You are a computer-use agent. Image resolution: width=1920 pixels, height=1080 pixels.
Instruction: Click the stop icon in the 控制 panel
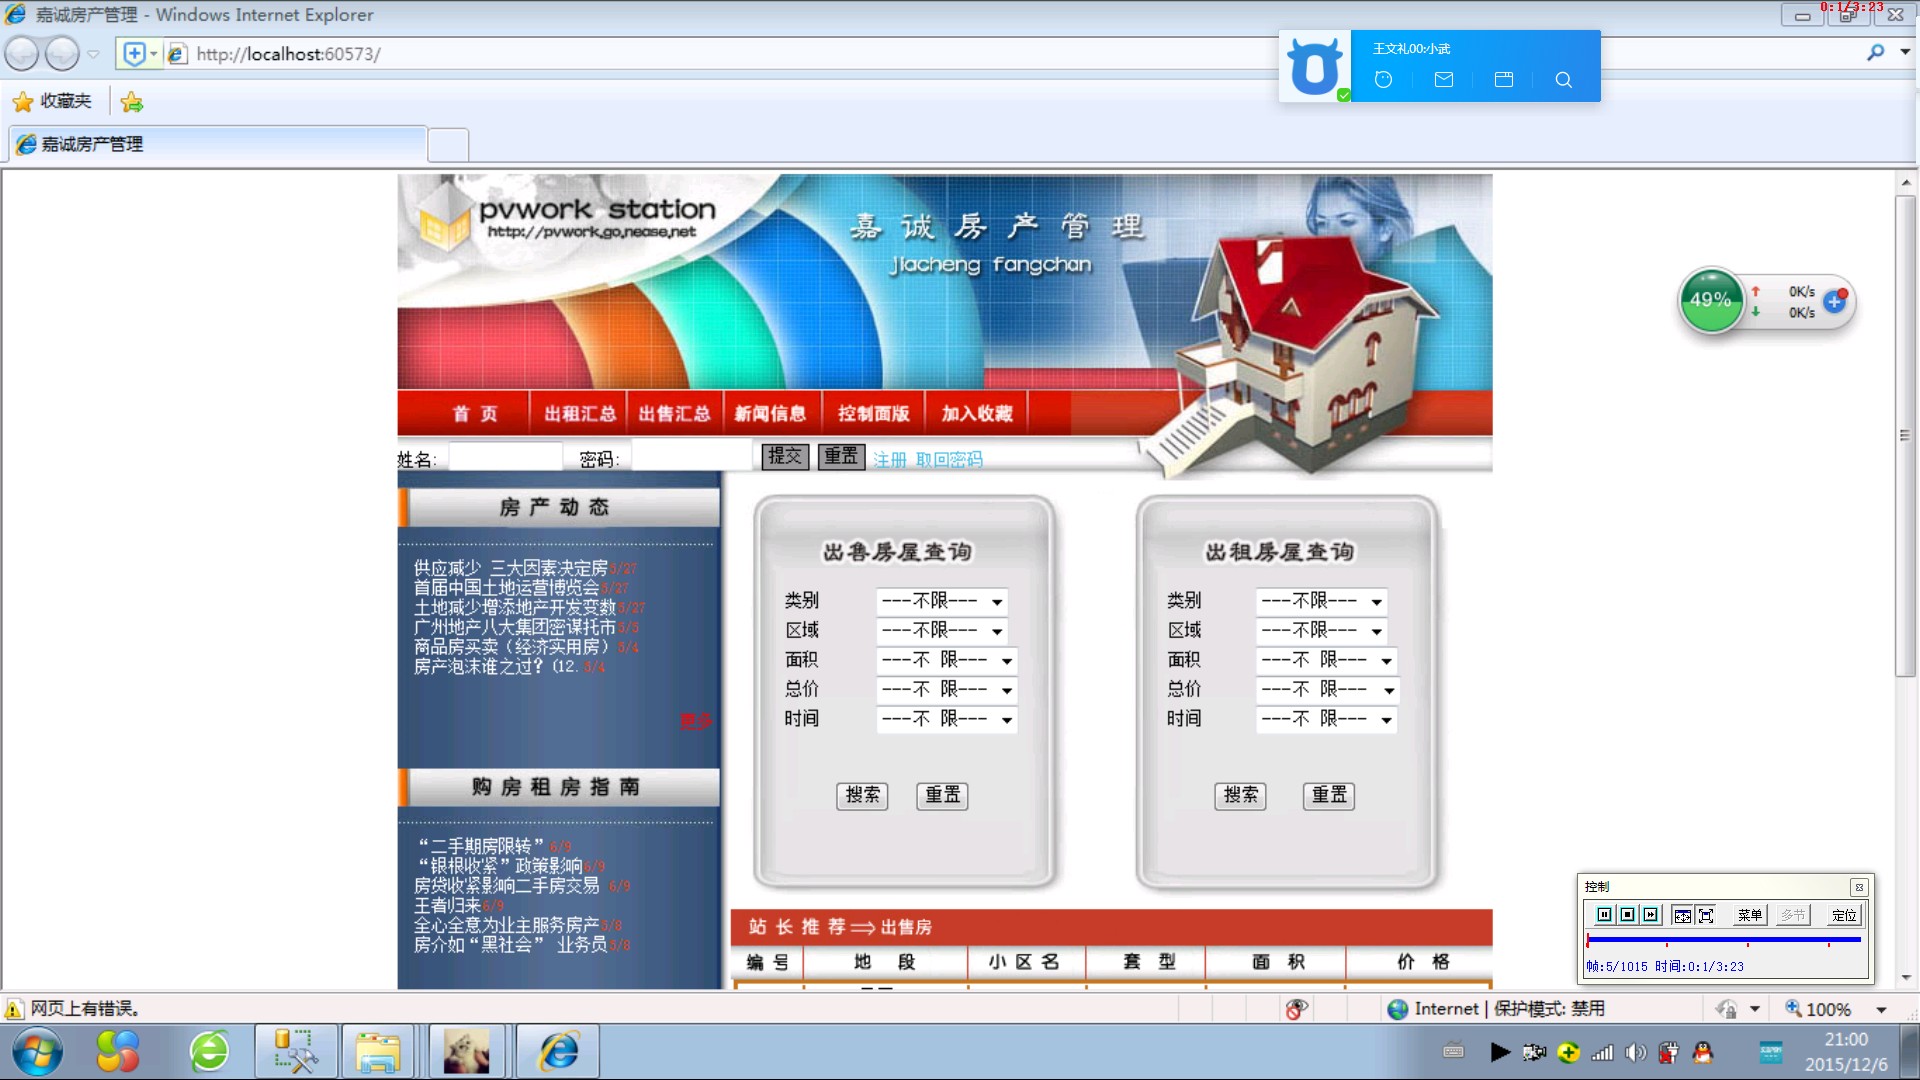click(x=1627, y=915)
